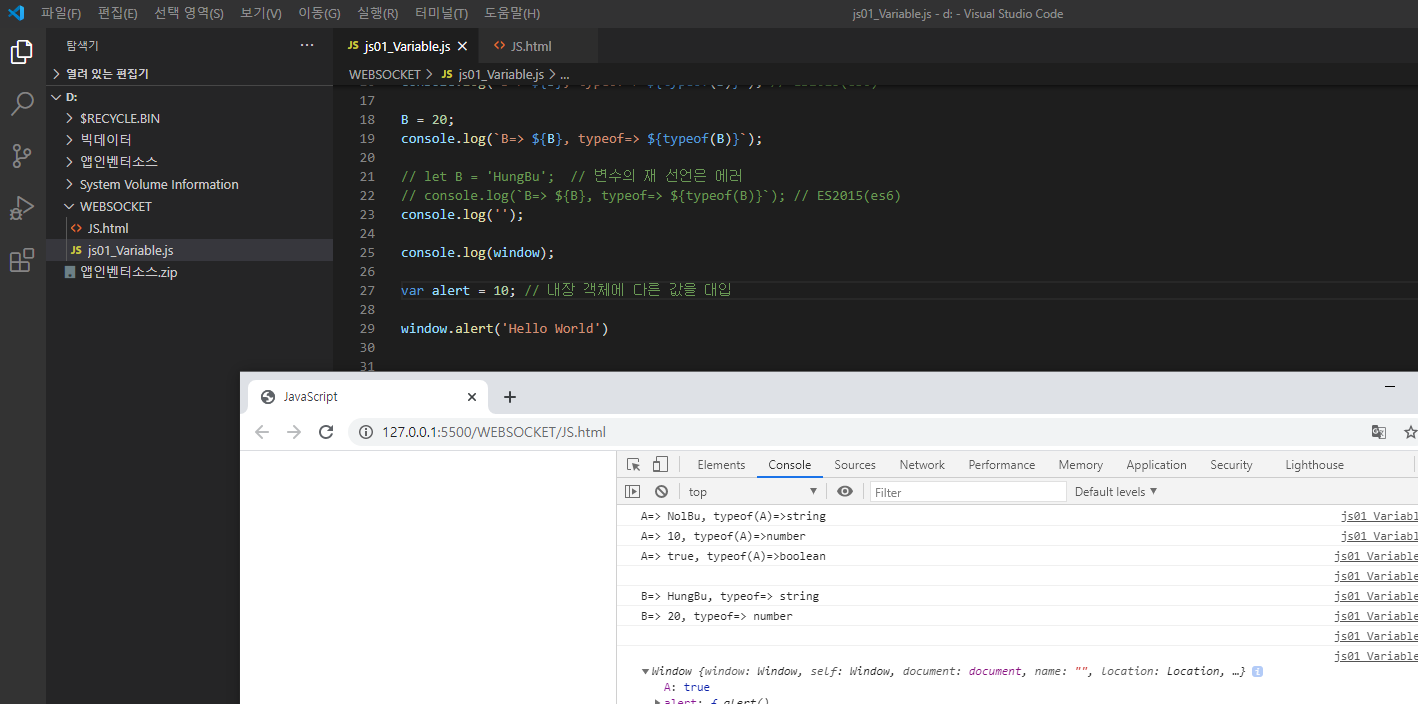Open source link for 'A=> true' log

pyautogui.click(x=1376, y=556)
